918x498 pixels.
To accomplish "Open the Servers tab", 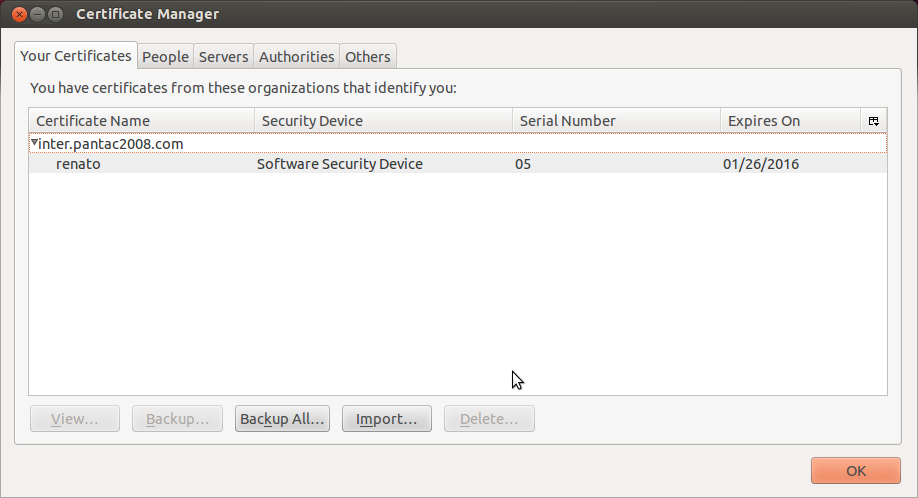I will (x=223, y=57).
